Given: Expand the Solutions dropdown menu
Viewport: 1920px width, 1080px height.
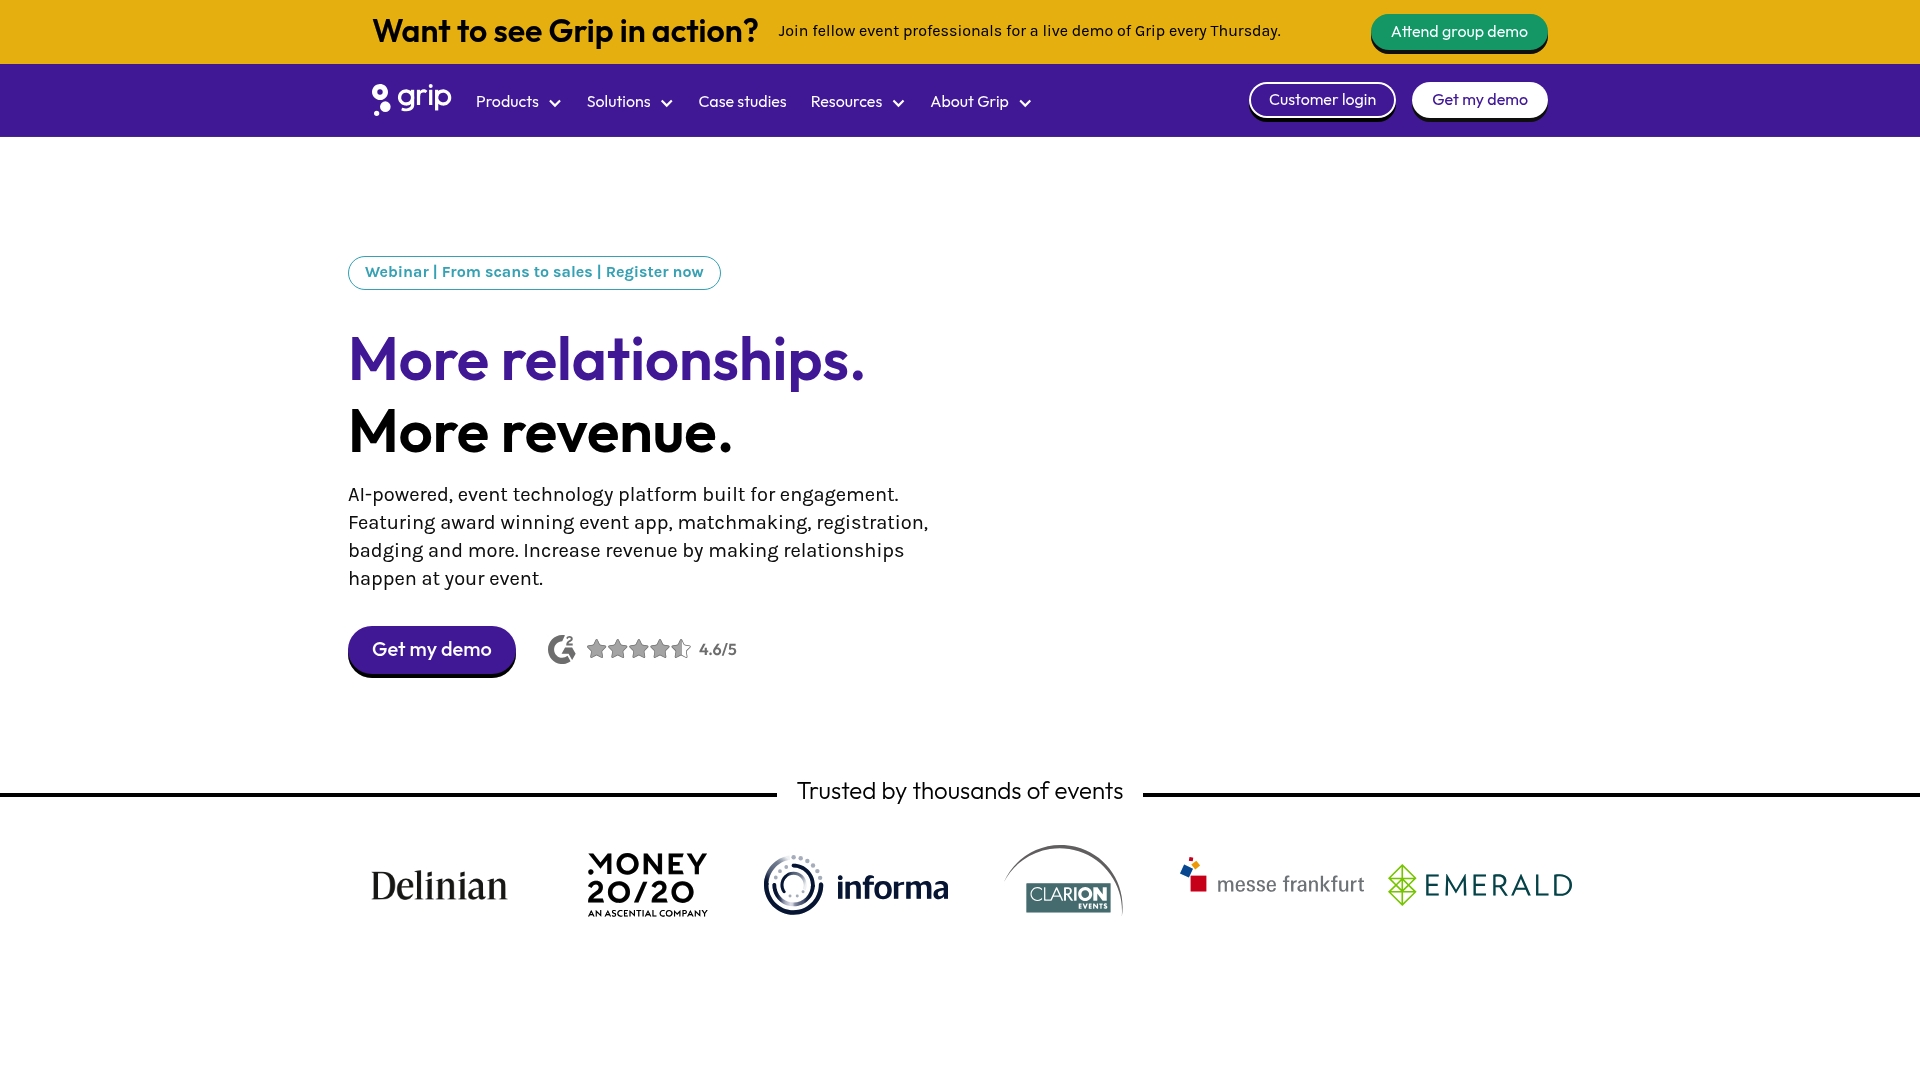Looking at the screenshot, I should pos(629,102).
